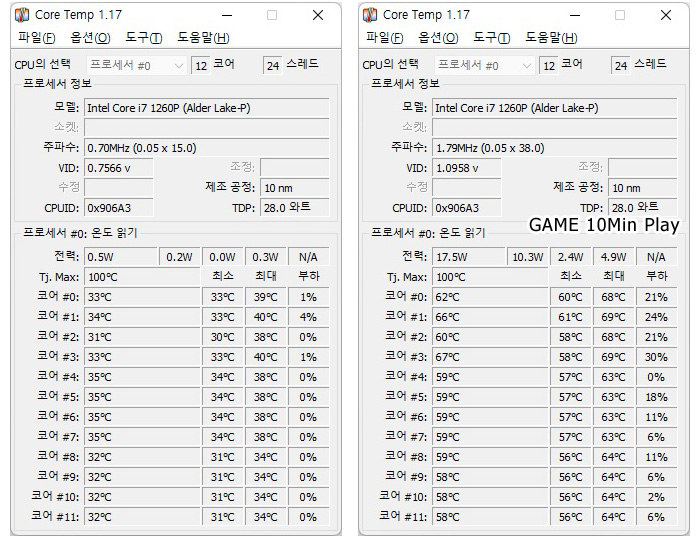Close the left Core Temp window
The image size is (700, 542).
tap(318, 15)
